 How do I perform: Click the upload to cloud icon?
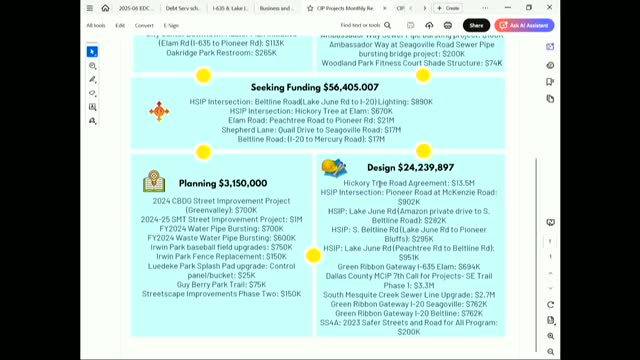pyautogui.click(x=429, y=25)
